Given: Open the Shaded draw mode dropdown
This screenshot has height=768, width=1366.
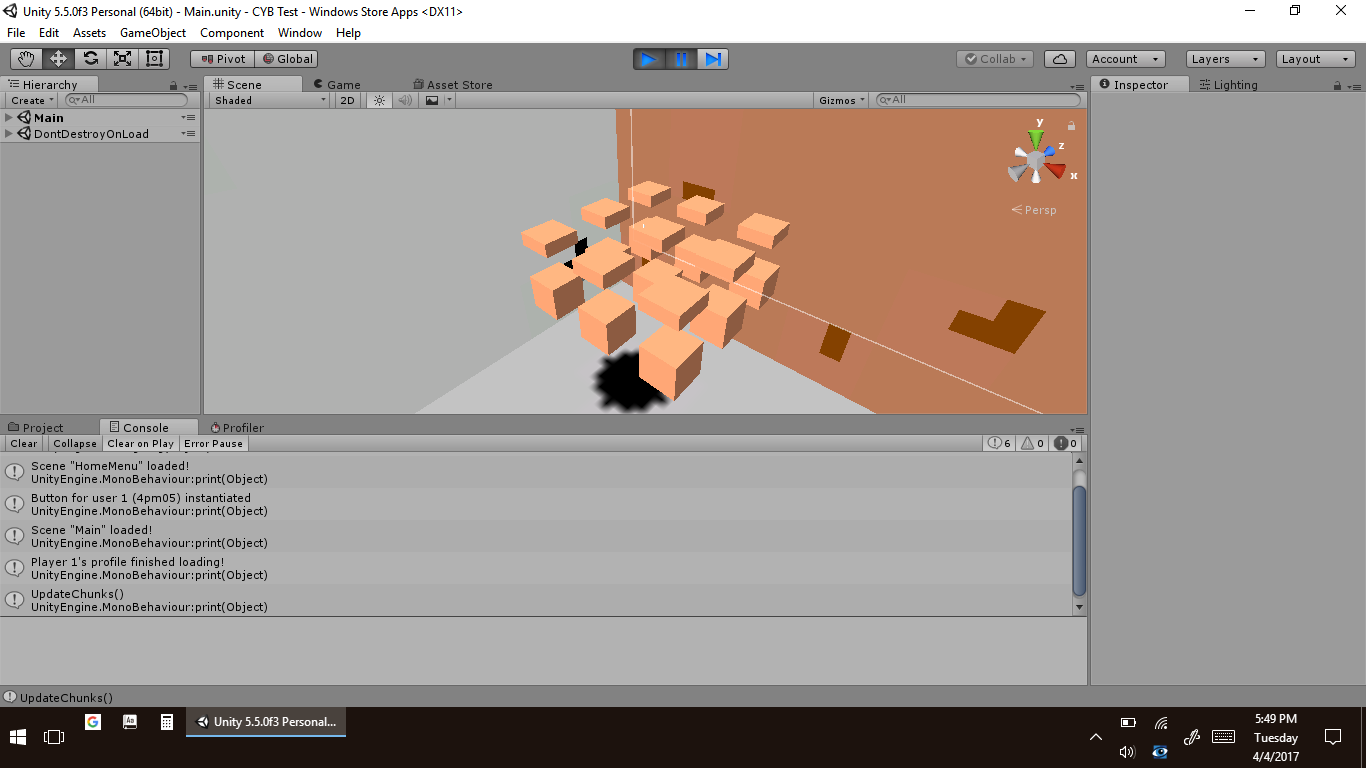Looking at the screenshot, I should [270, 100].
